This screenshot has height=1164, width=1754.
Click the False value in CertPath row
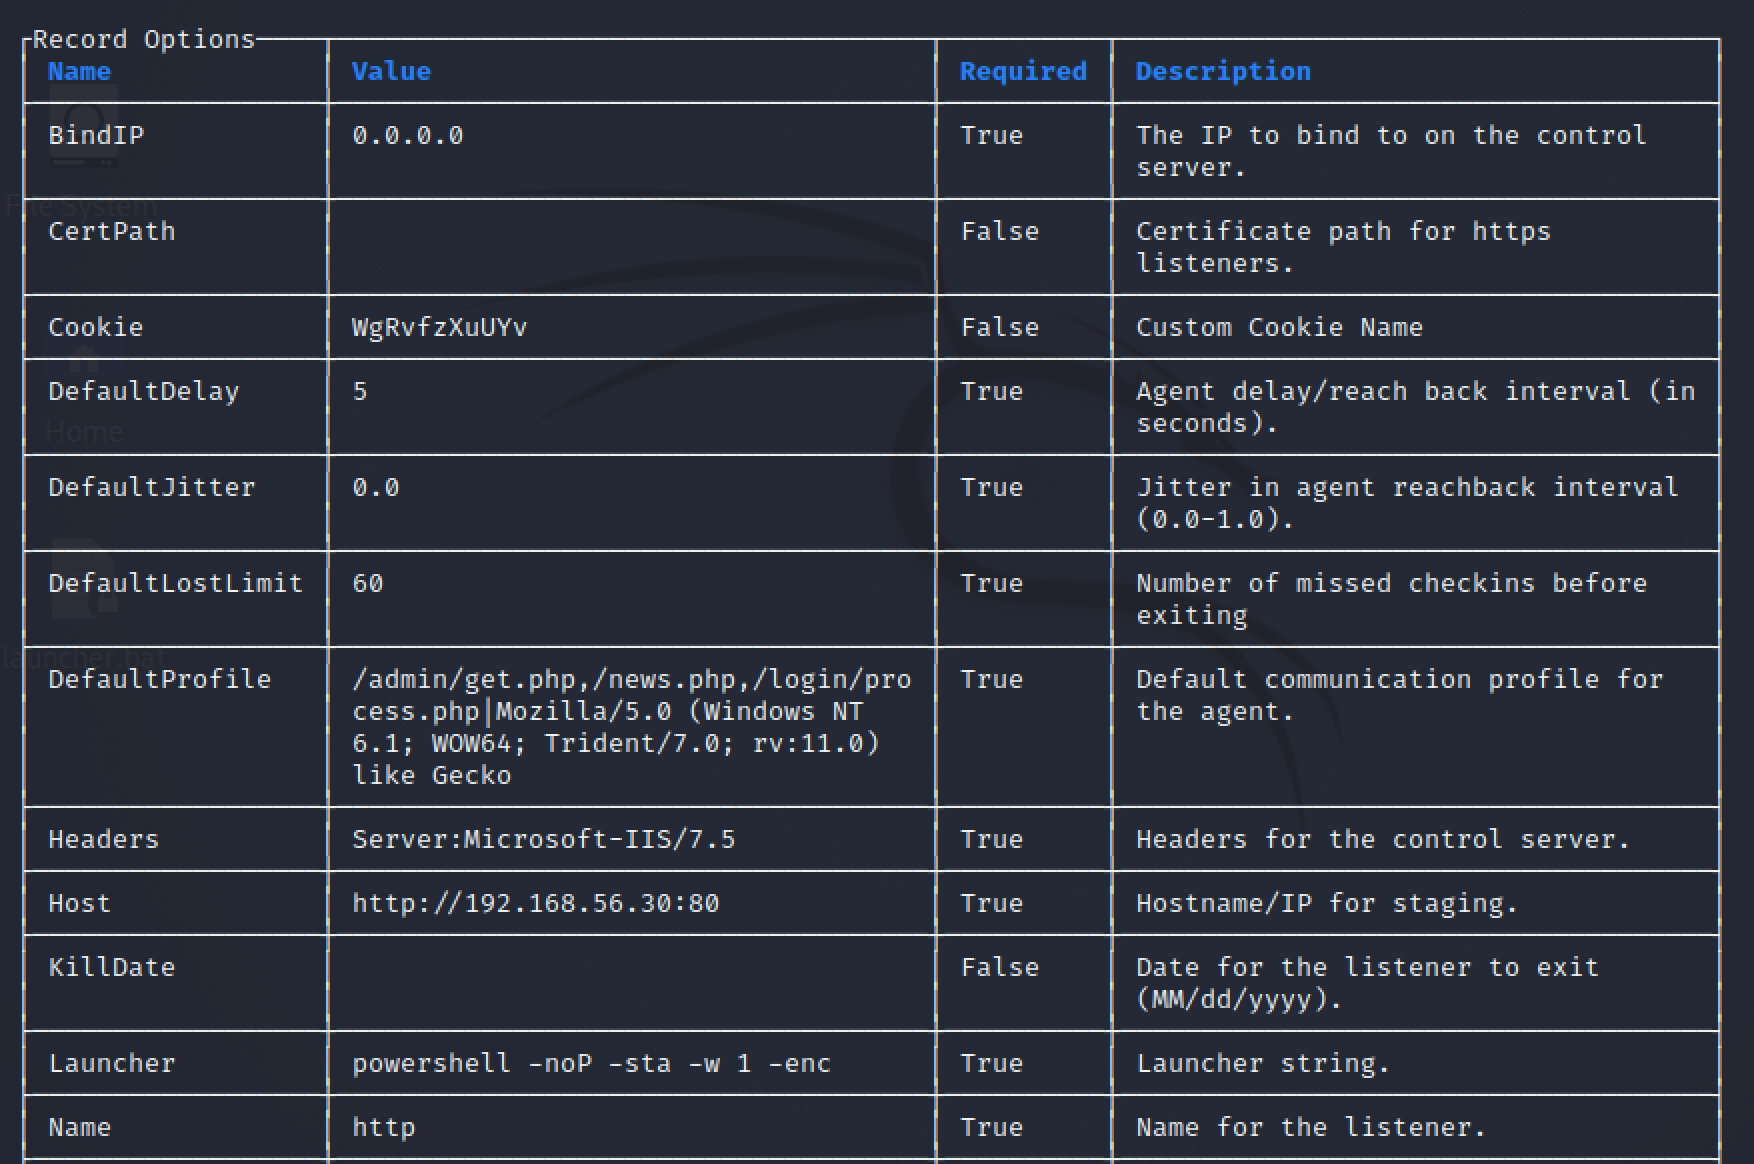[x=1000, y=231]
